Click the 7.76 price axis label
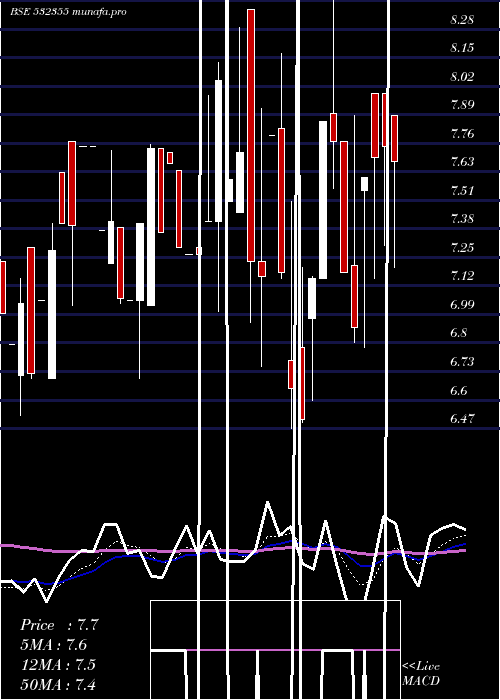The image size is (500, 700). coord(462,134)
